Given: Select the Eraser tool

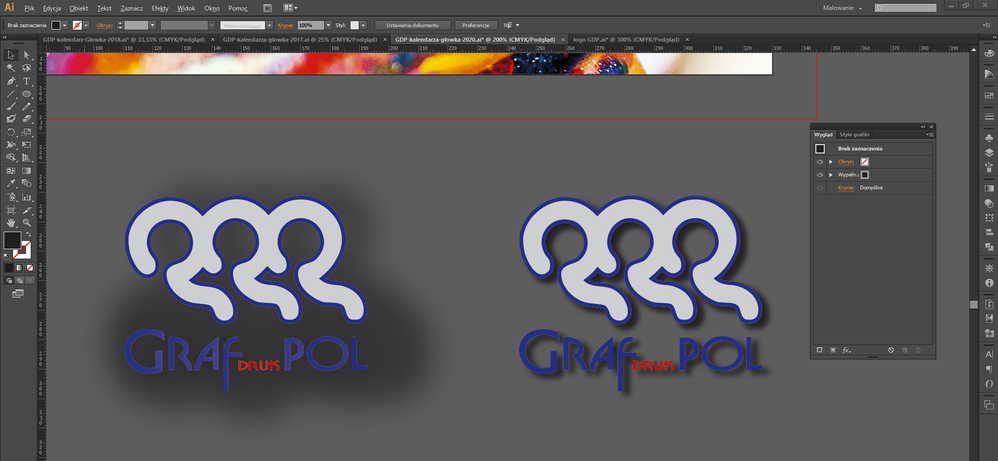Looking at the screenshot, I should (27, 118).
